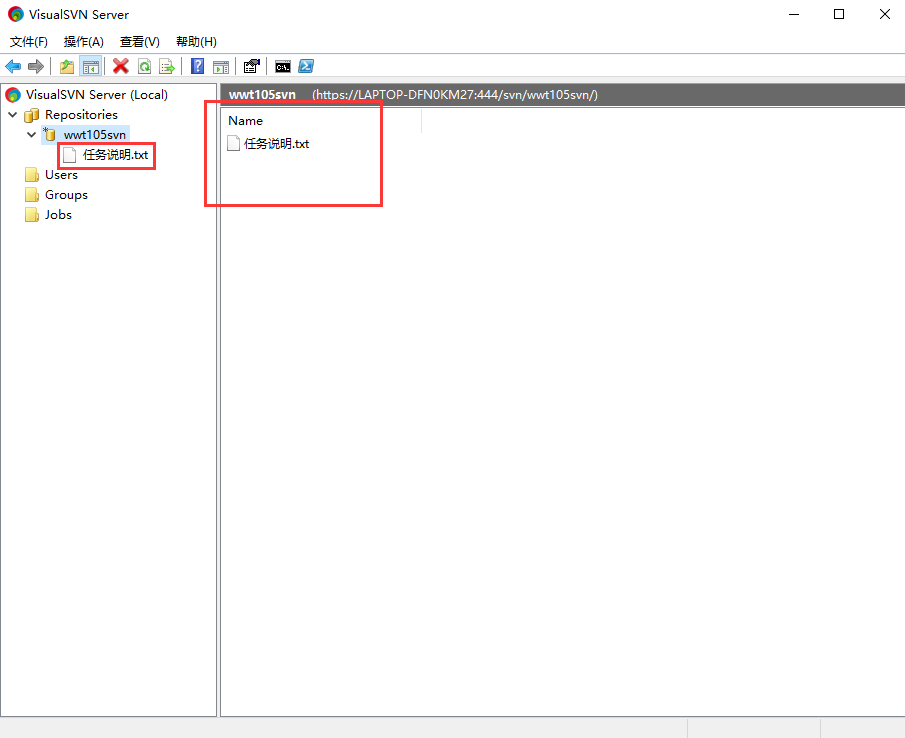905x738 pixels.
Task: Collapse the Repositories tree node
Action: [12, 115]
